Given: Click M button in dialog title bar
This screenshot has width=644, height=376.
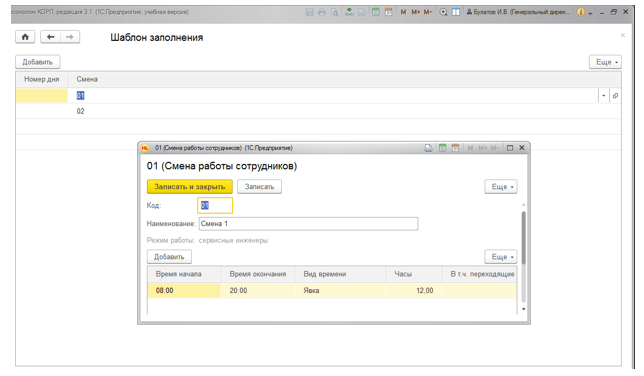Looking at the screenshot, I should point(470,148).
